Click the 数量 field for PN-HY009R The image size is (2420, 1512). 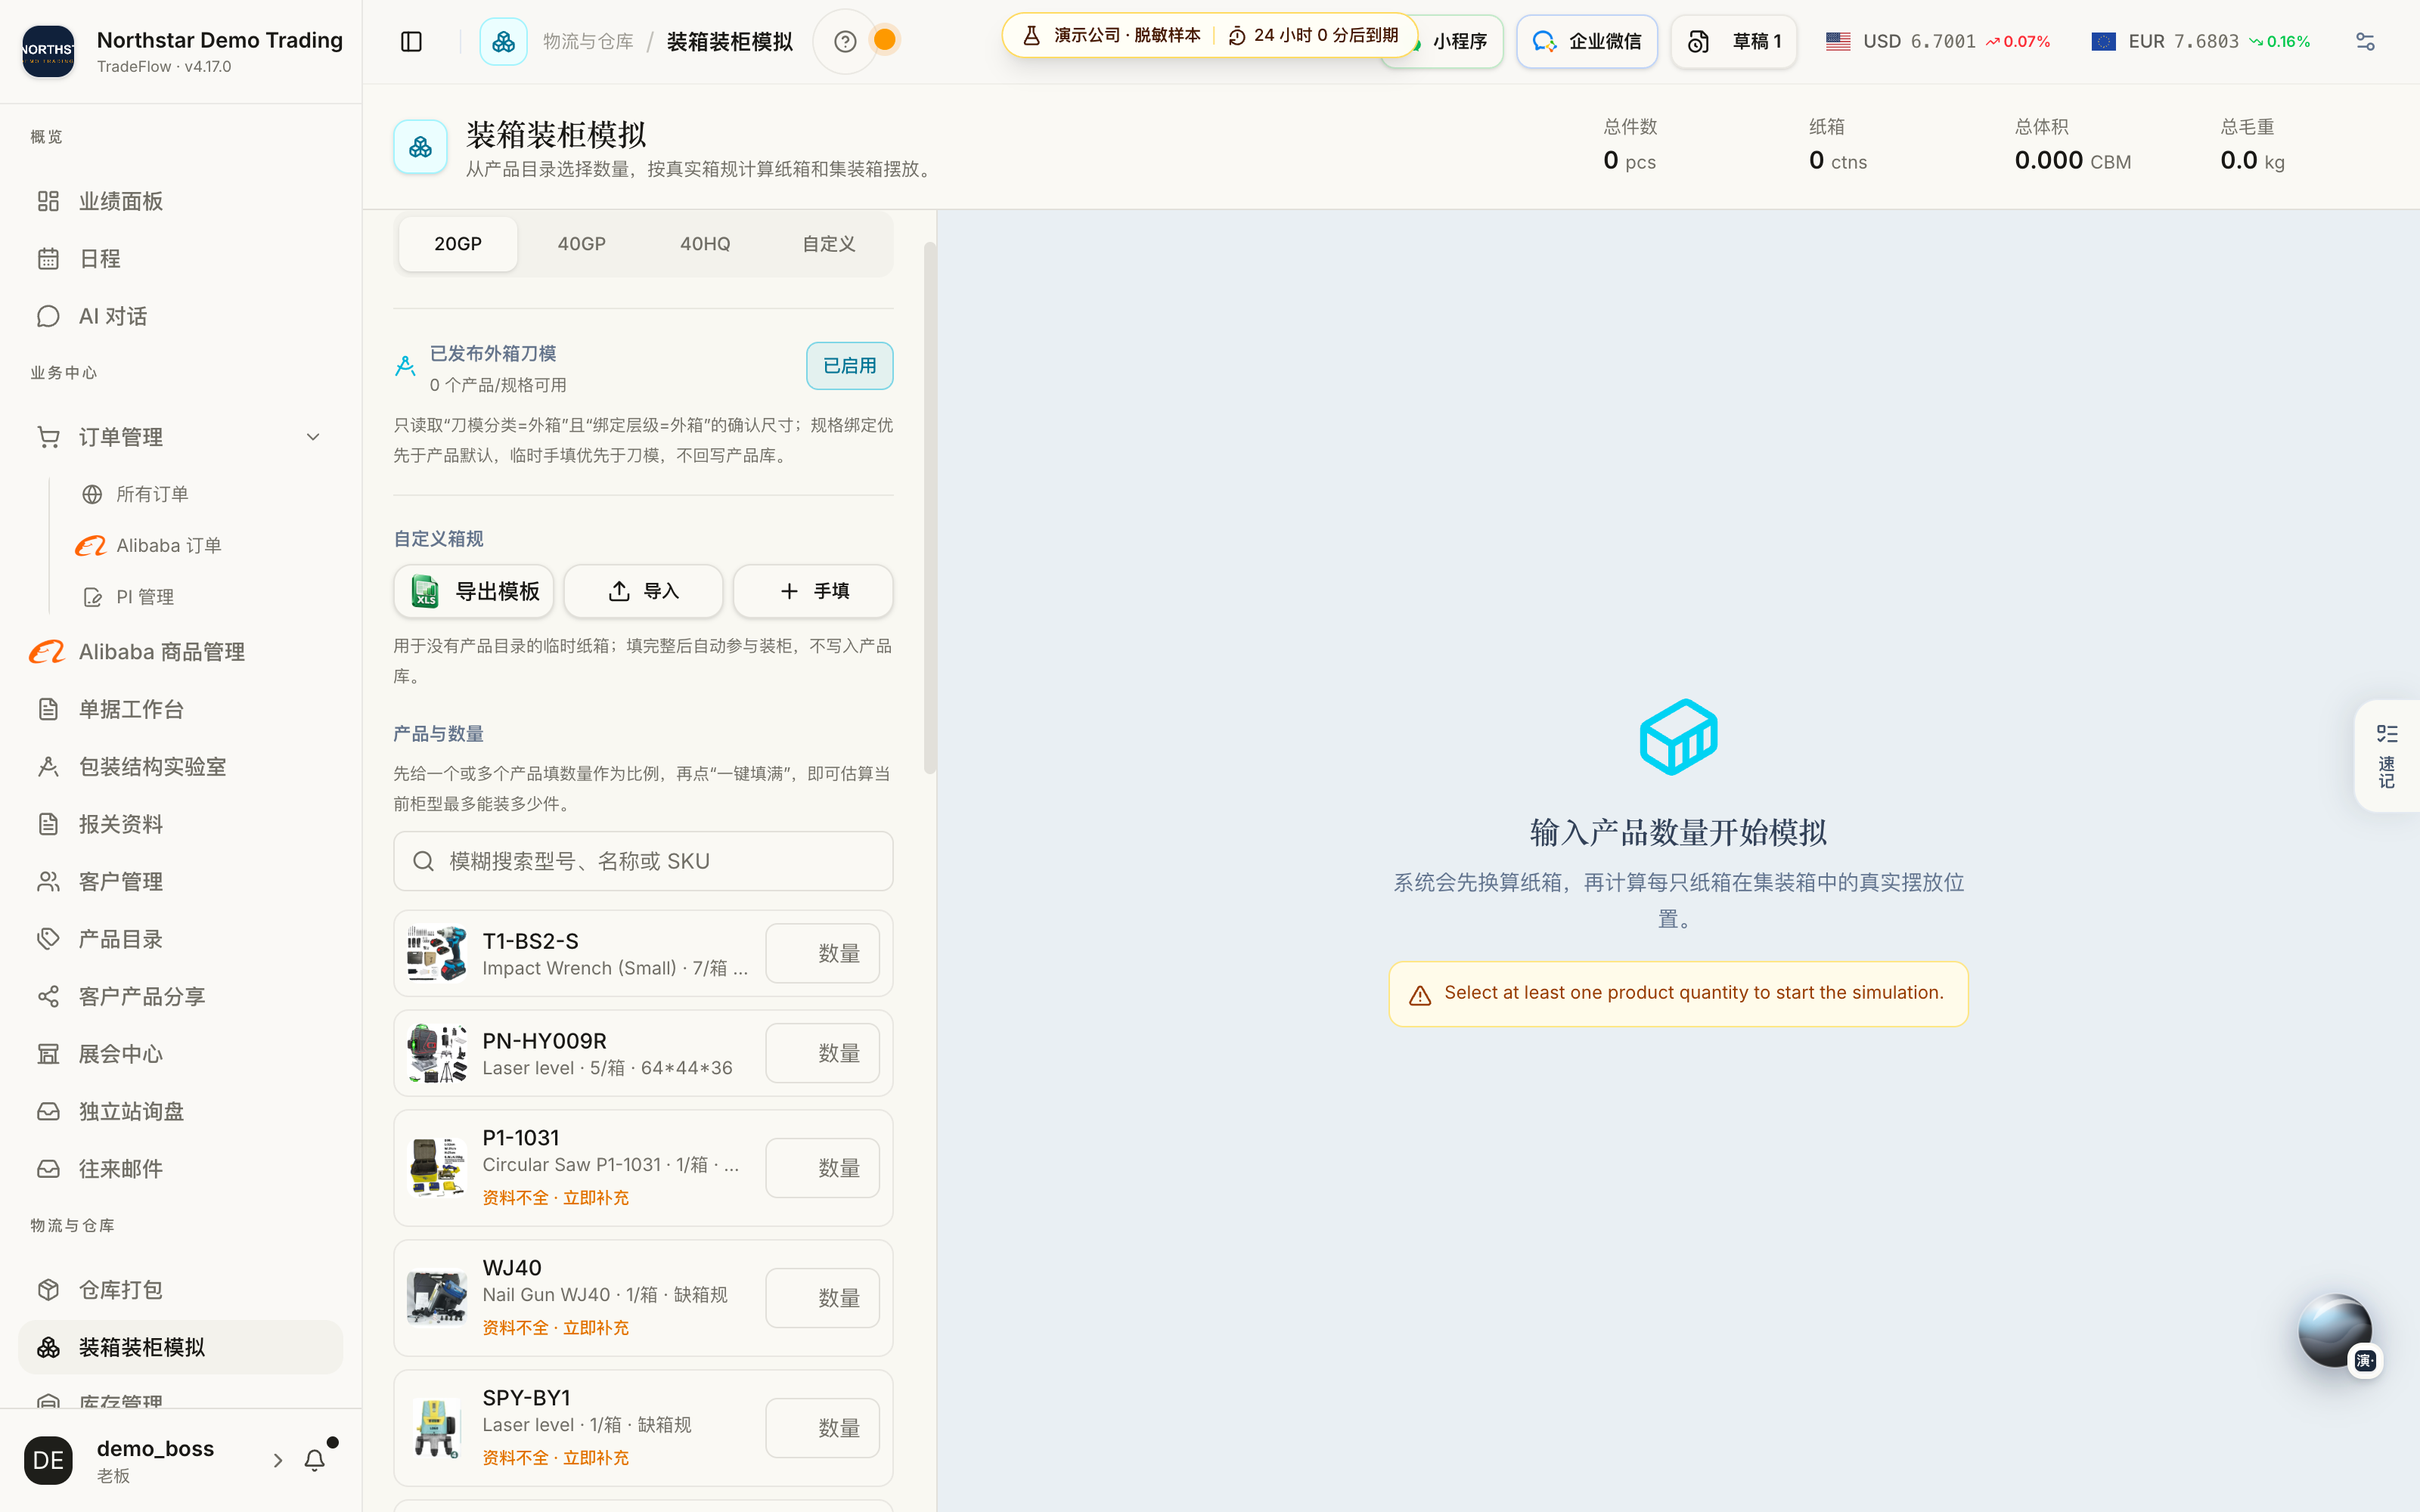pyautogui.click(x=822, y=1053)
